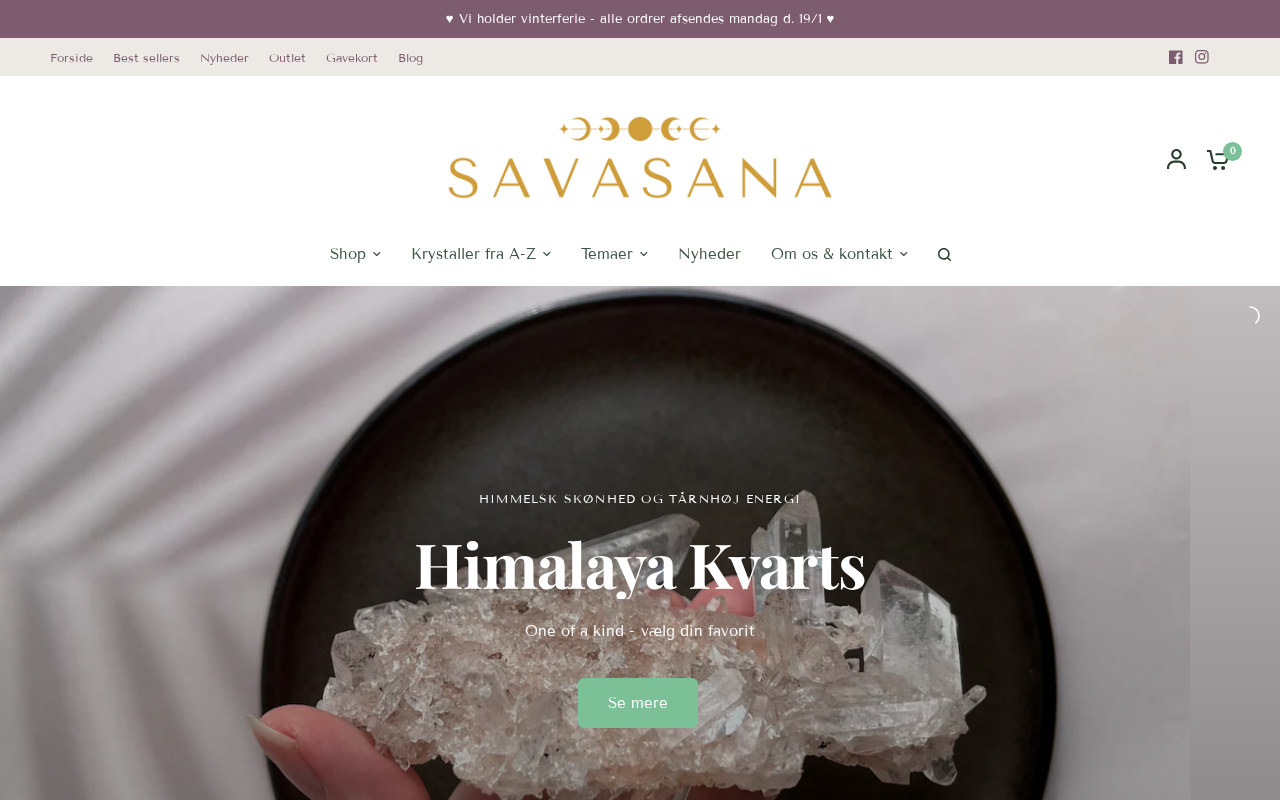Expand the Temaer dropdown
The image size is (1280, 800).
click(614, 254)
